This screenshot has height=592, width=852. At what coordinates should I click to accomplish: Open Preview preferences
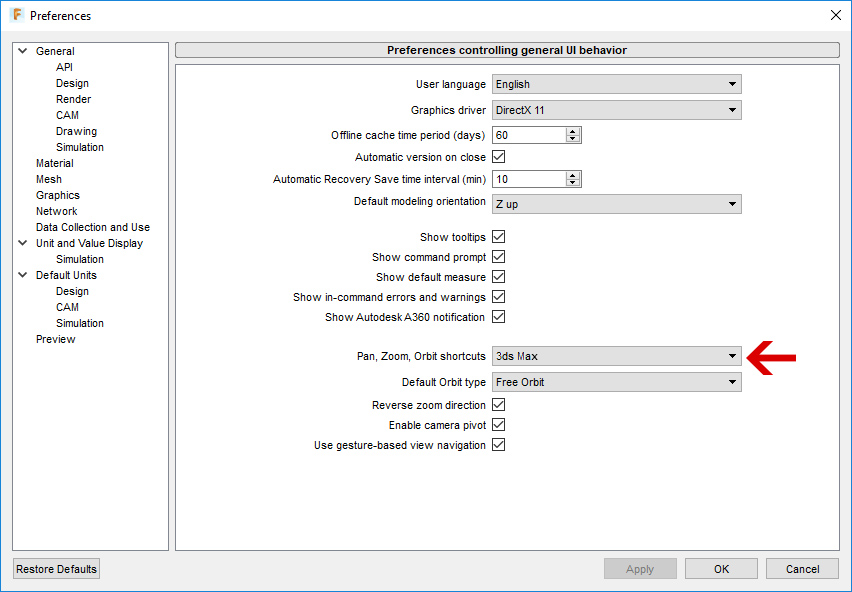coord(55,339)
